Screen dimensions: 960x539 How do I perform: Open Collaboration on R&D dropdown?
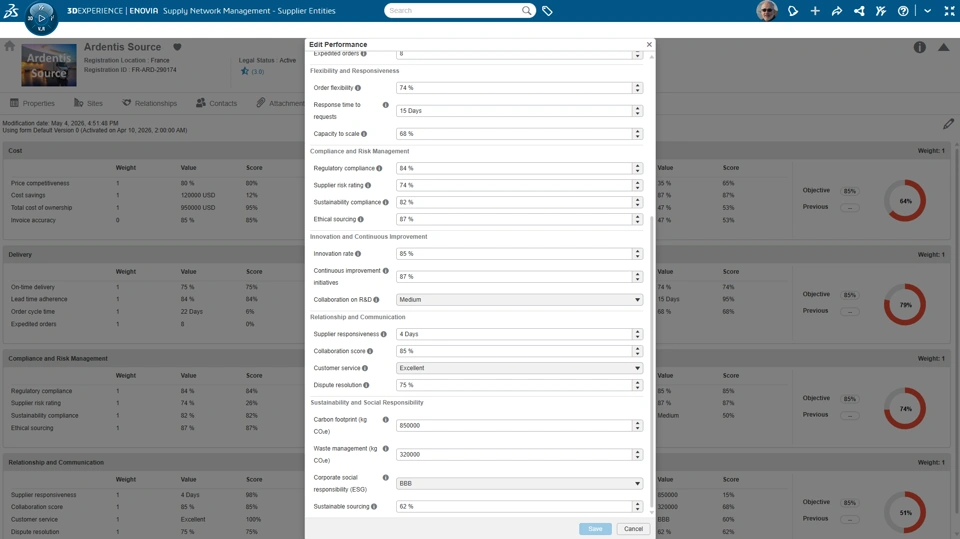(x=519, y=300)
